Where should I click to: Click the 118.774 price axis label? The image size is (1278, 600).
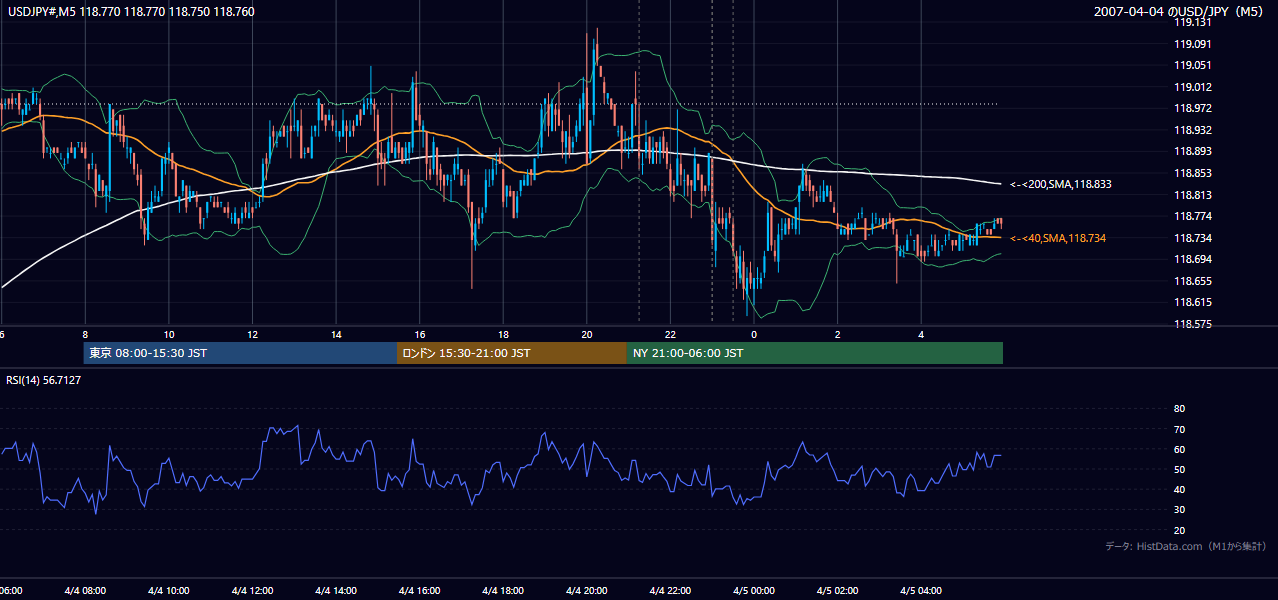(1192, 217)
